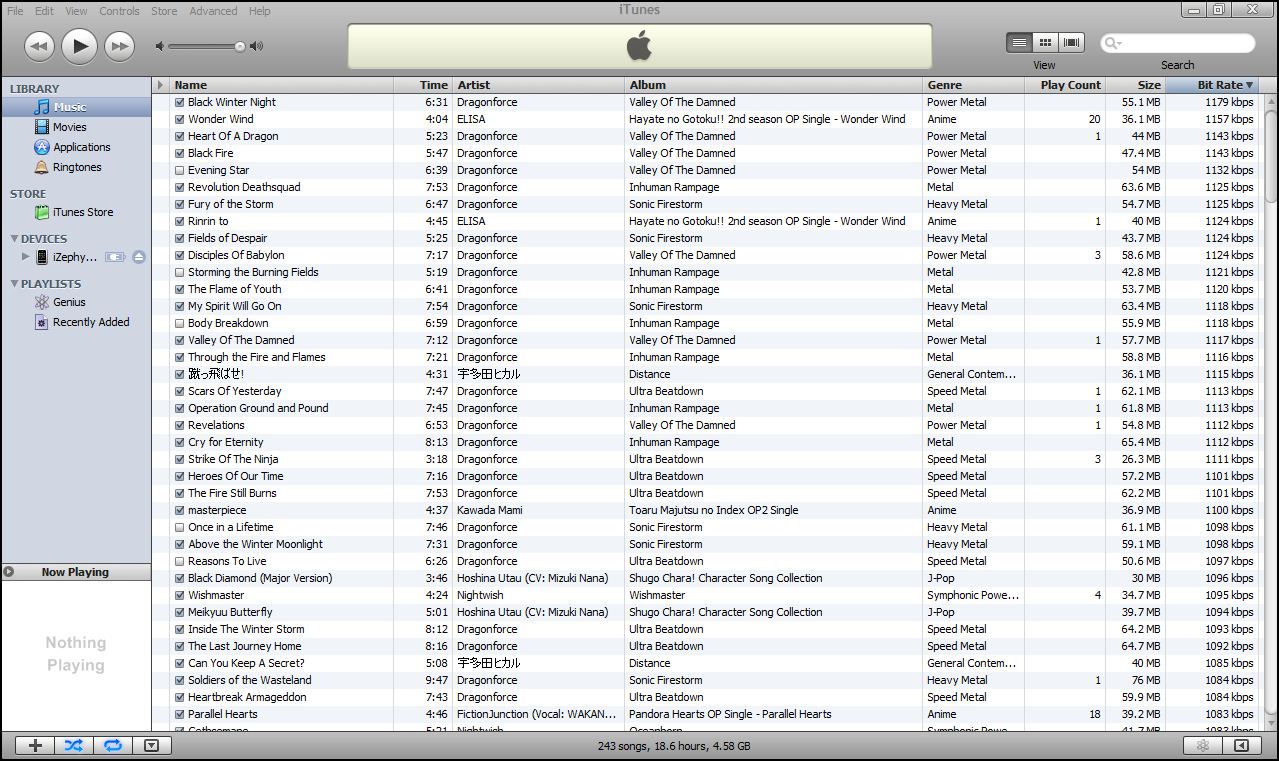Sort by the Name column header
Viewport: 1279px width, 761px height.
pyautogui.click(x=281, y=85)
